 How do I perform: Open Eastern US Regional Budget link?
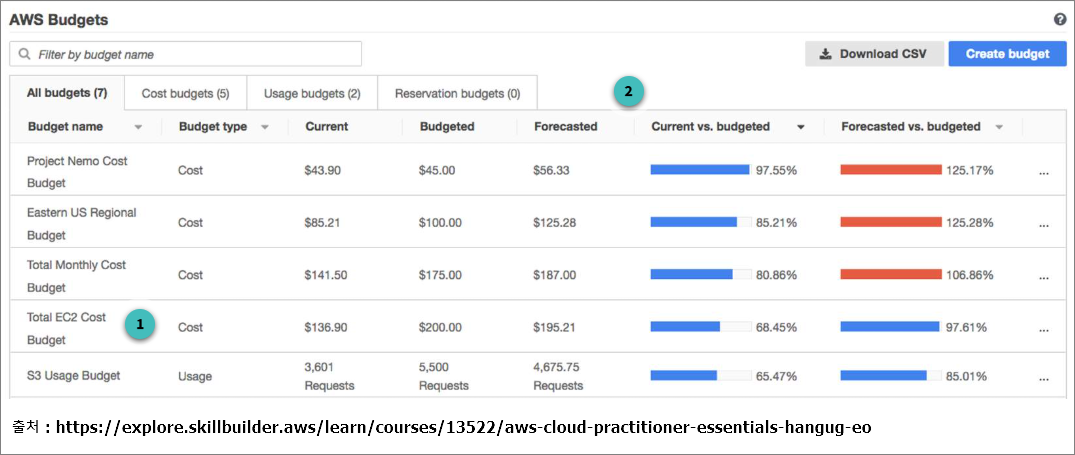click(82, 224)
